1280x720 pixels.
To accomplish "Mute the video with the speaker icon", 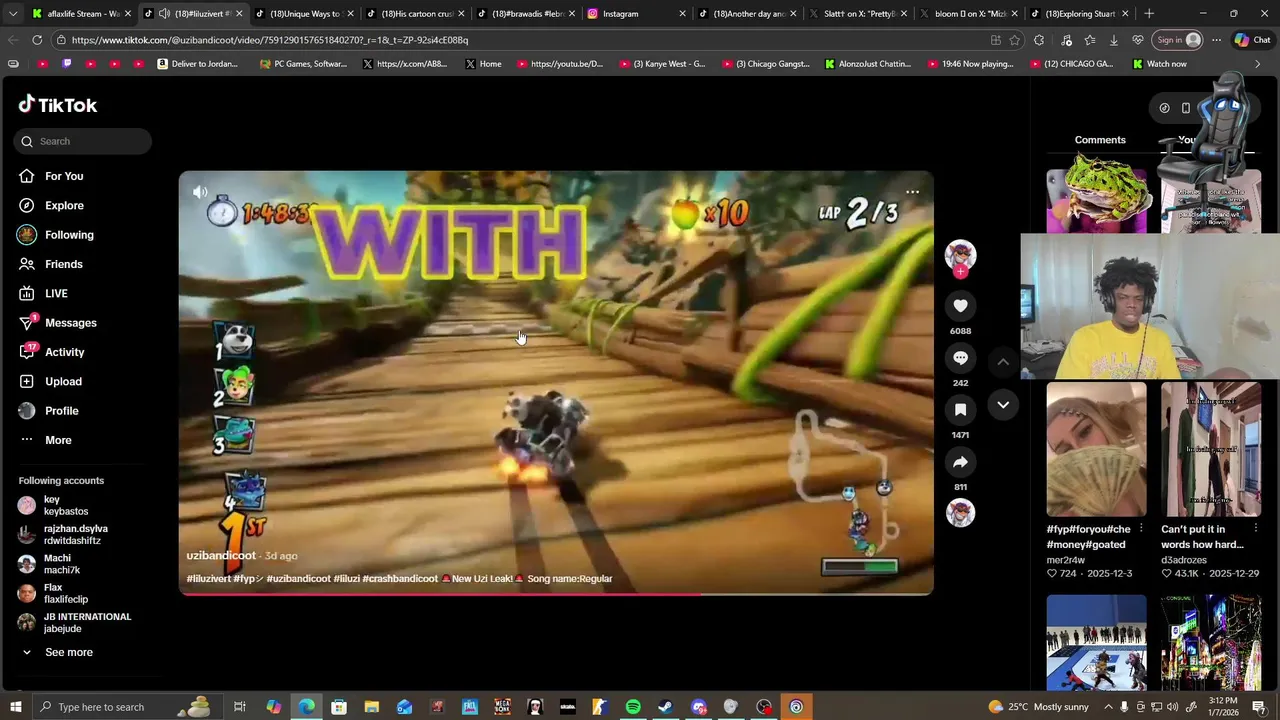I will point(200,192).
